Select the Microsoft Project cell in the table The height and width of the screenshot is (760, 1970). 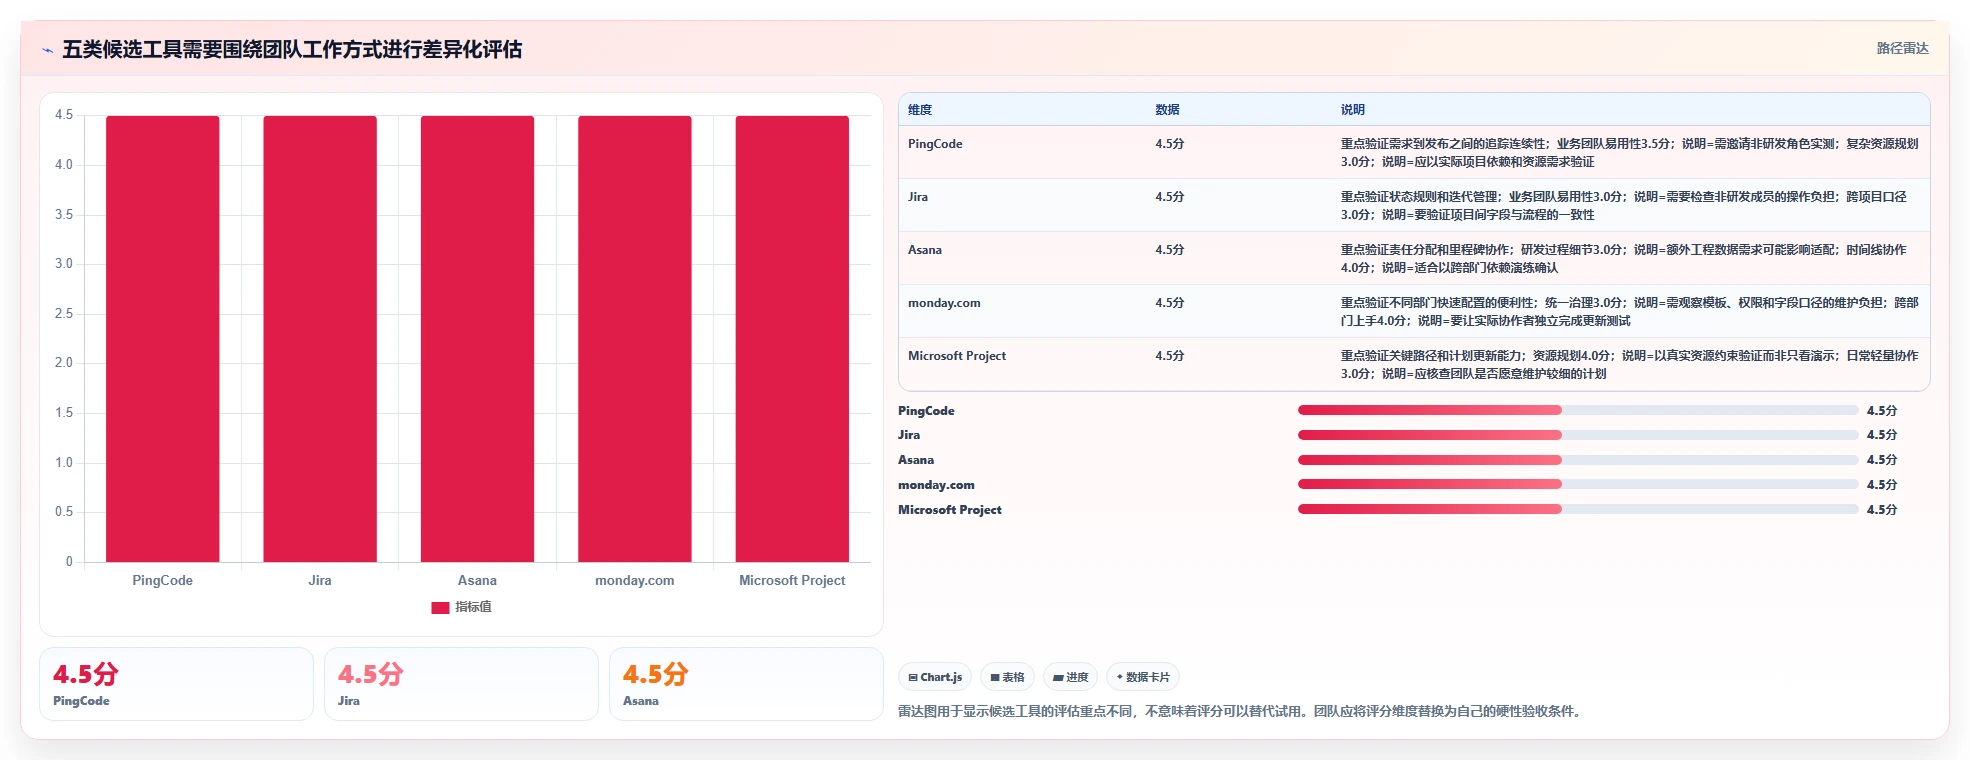coord(957,356)
